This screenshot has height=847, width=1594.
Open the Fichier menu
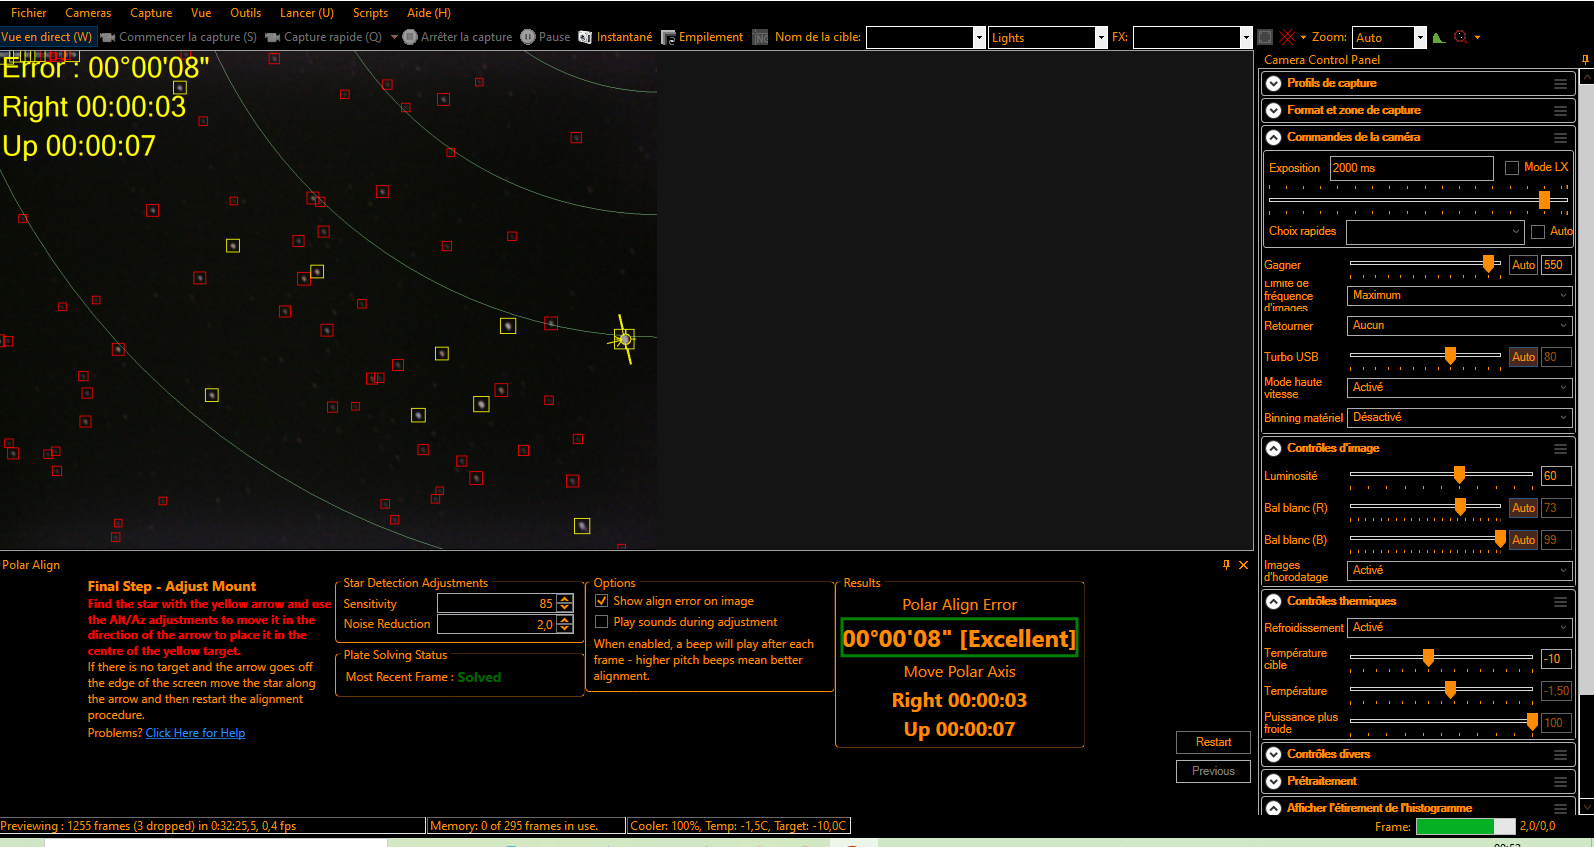point(29,13)
